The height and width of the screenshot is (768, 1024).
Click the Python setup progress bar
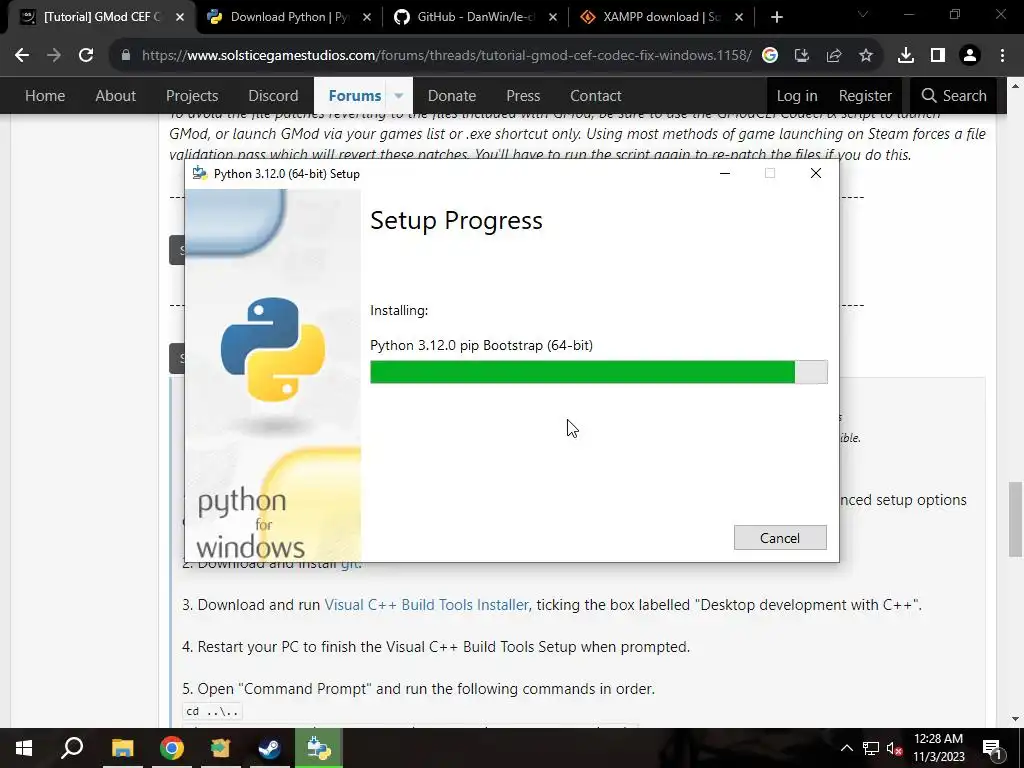pyautogui.click(x=598, y=372)
